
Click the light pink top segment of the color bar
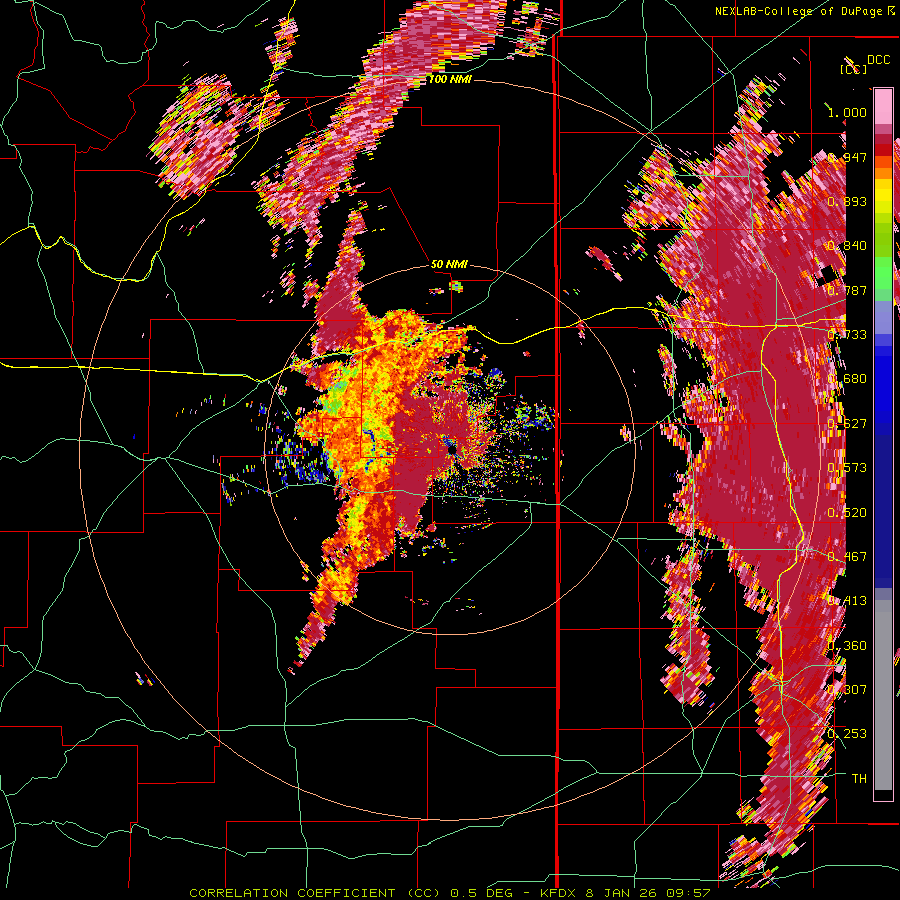tap(883, 106)
